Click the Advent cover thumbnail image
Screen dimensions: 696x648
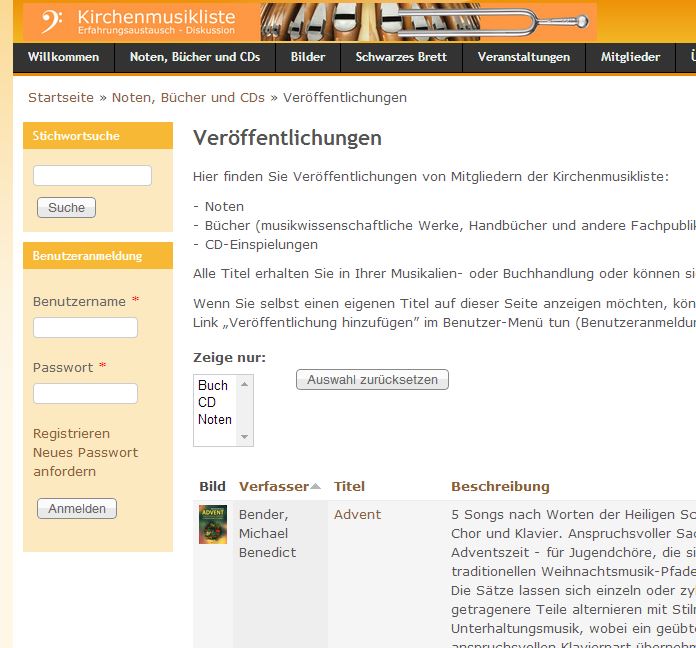pyautogui.click(x=213, y=524)
